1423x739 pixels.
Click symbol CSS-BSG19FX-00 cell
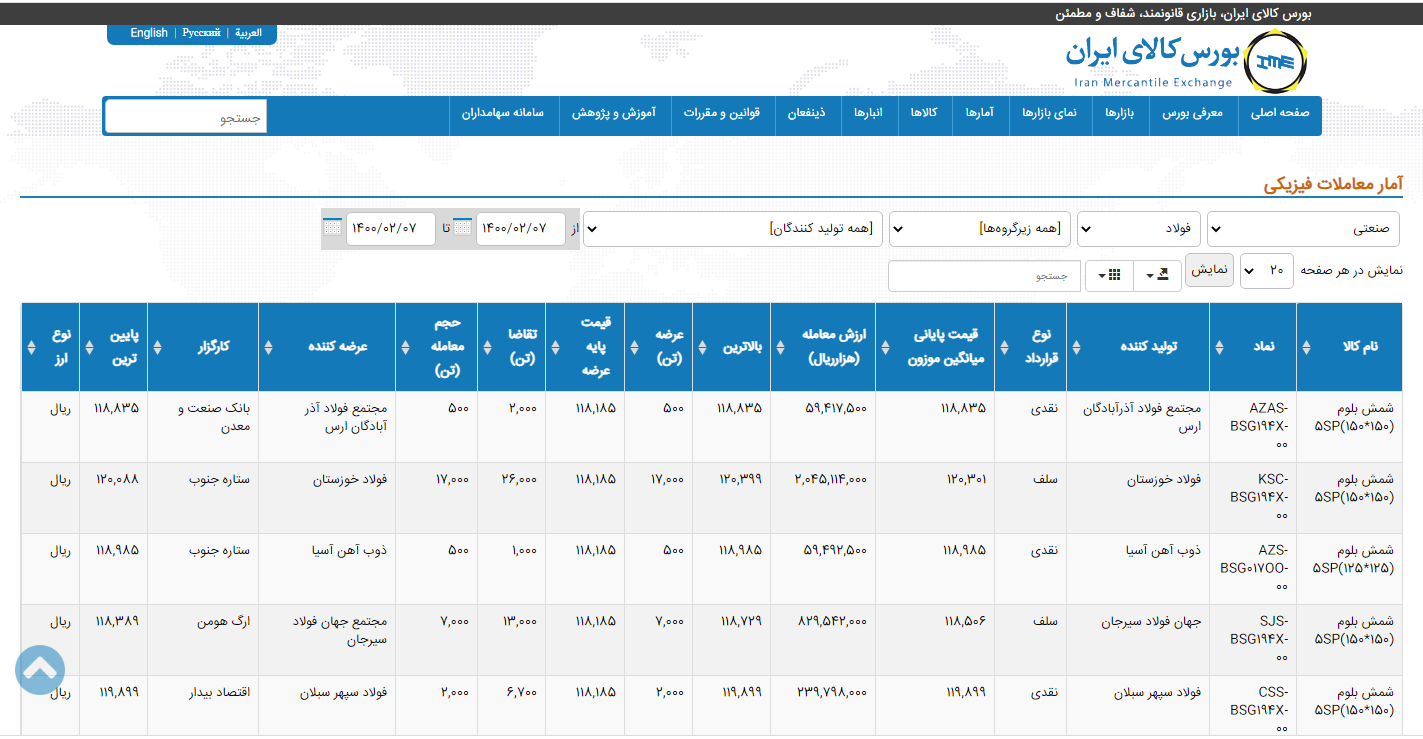(1253, 708)
